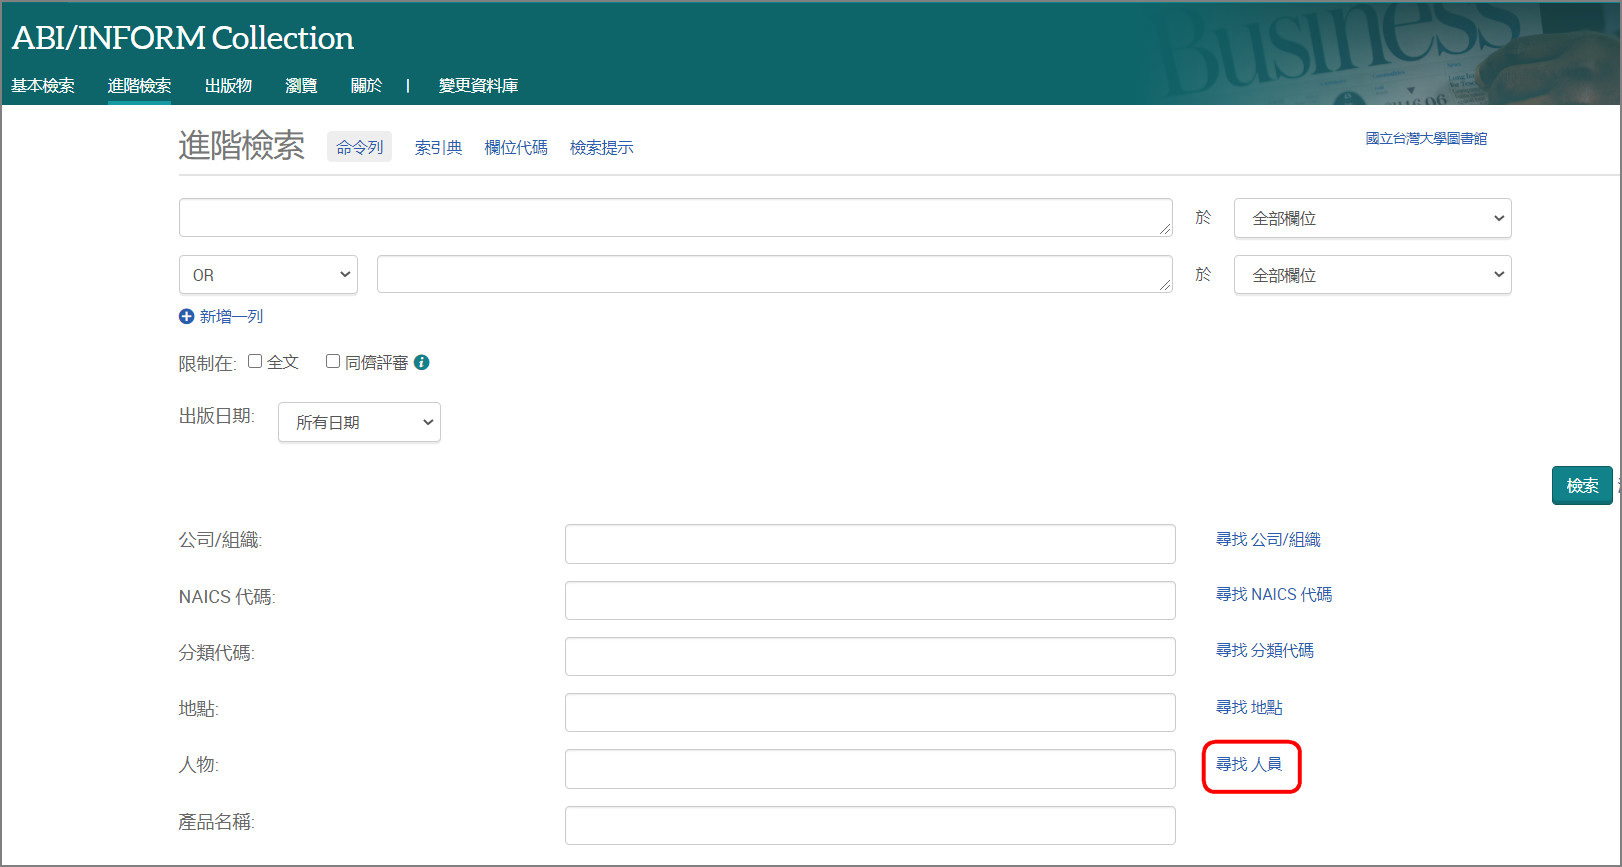Open the 關於 menu item
Screen dimensions: 1622x867
(366, 86)
